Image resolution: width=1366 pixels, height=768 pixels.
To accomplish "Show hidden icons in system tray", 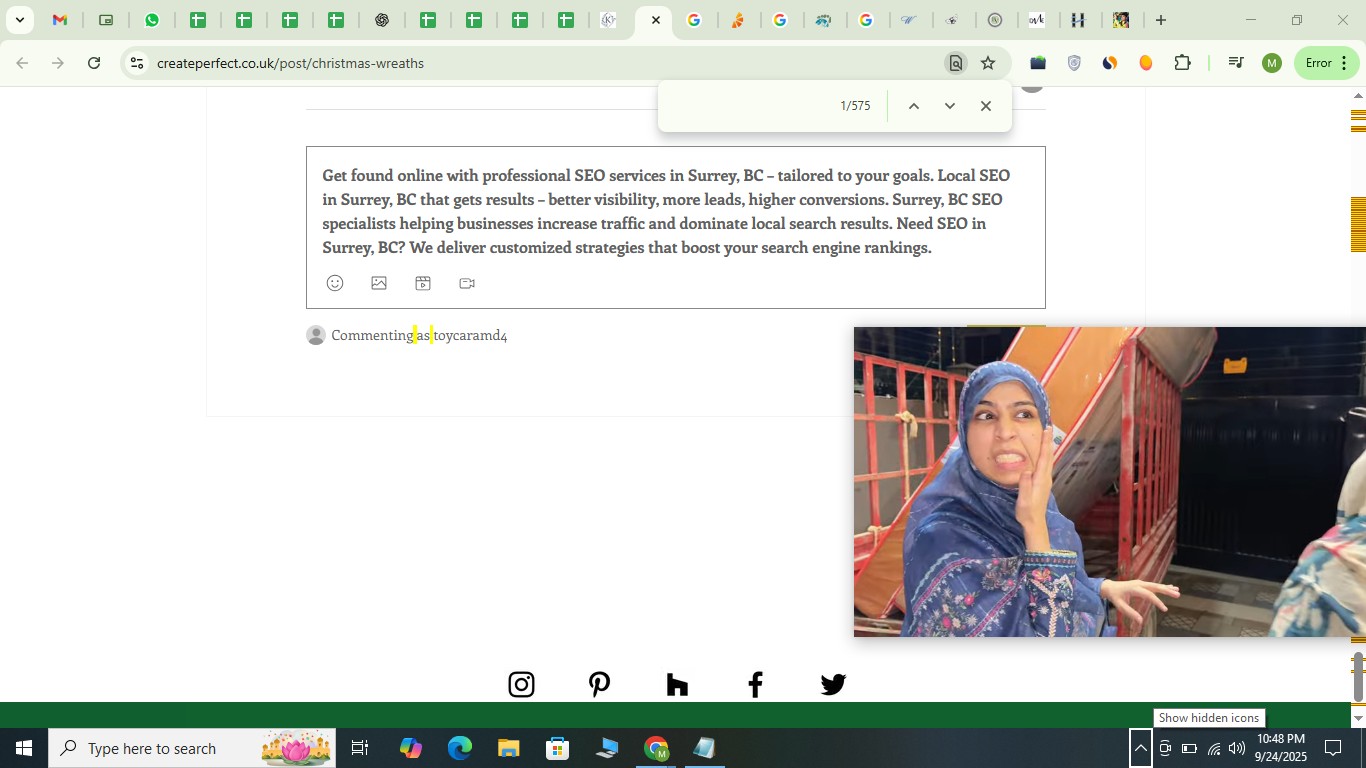I will 1140,748.
